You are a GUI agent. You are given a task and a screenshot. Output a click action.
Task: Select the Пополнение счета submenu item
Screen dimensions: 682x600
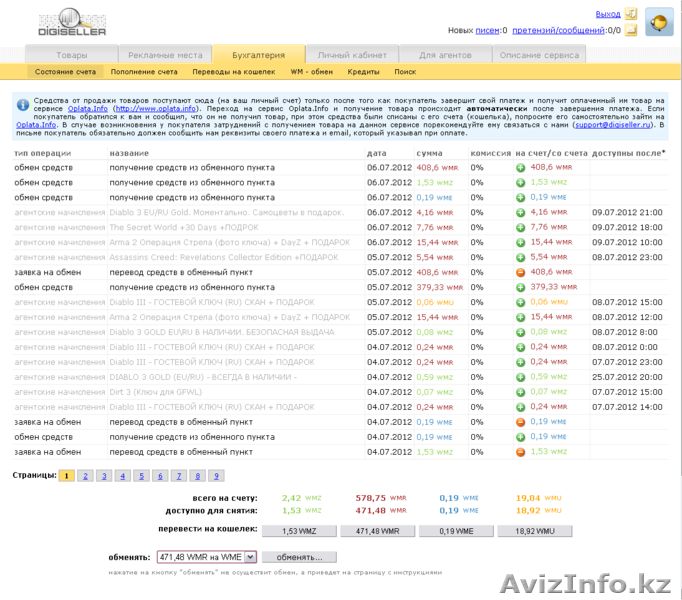(x=144, y=72)
